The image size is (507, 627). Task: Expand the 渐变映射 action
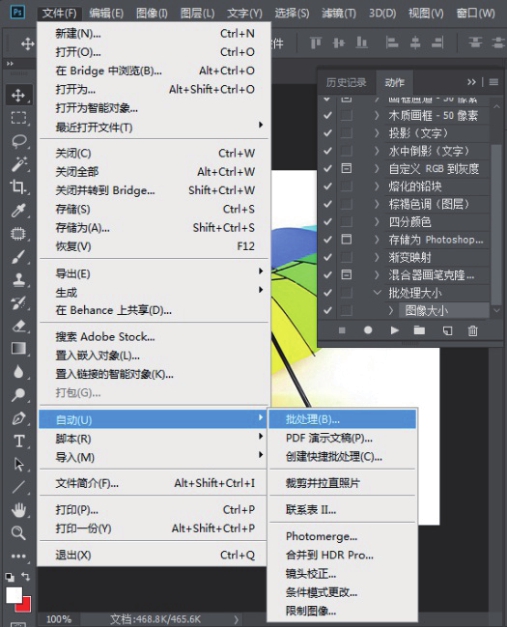[x=377, y=257]
